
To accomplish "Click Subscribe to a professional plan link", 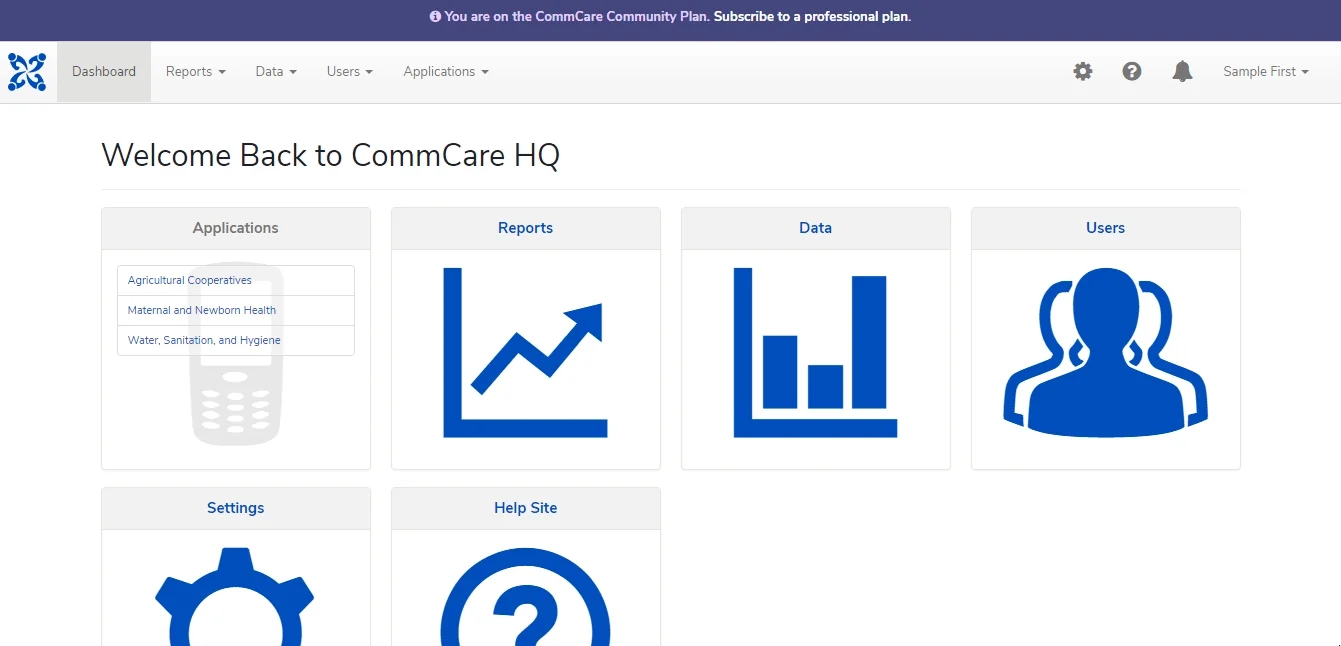I will point(812,17).
